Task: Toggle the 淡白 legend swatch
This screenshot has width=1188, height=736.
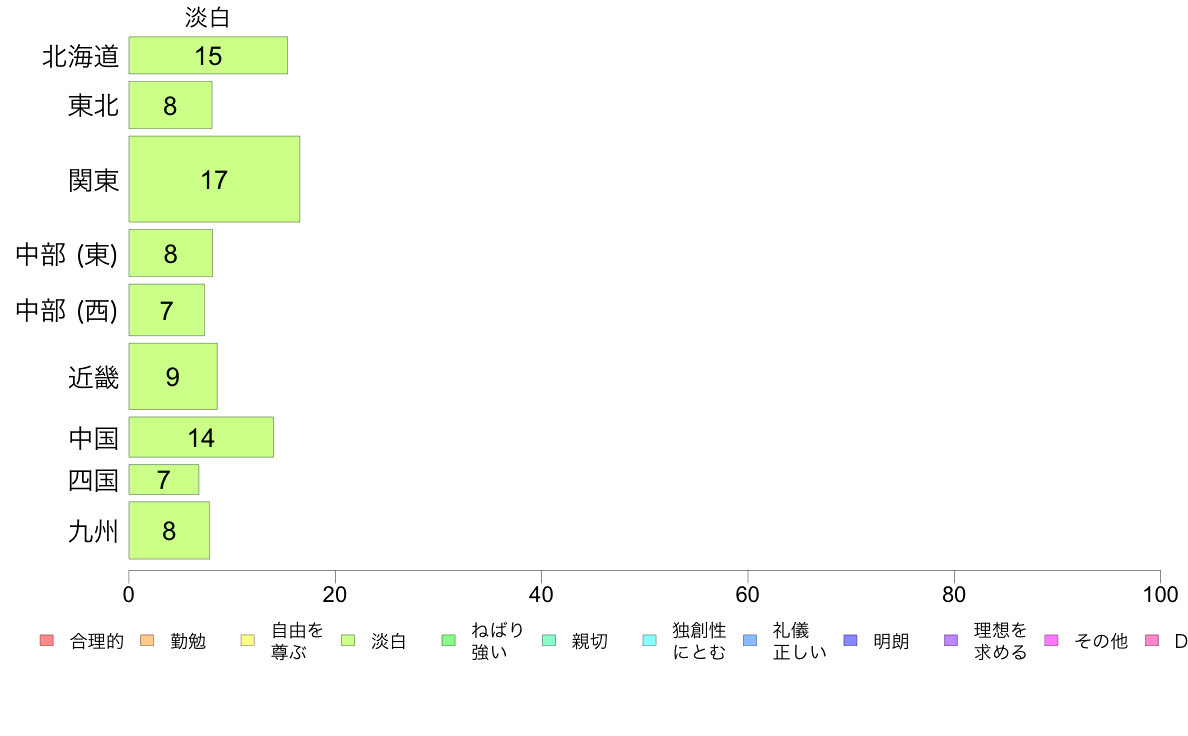Action: (x=348, y=640)
